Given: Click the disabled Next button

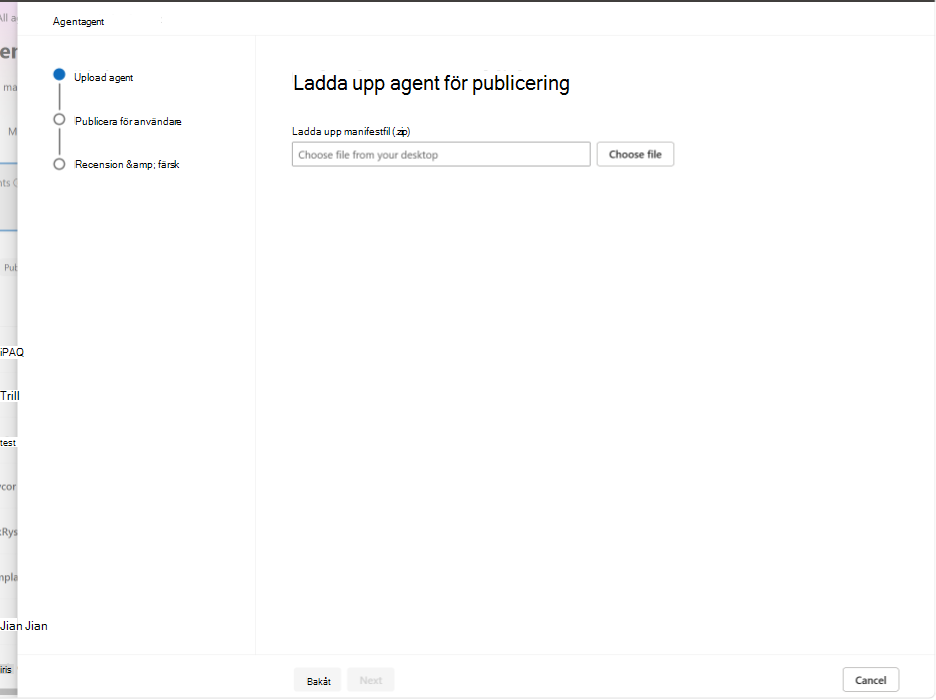Looking at the screenshot, I should coord(371,680).
